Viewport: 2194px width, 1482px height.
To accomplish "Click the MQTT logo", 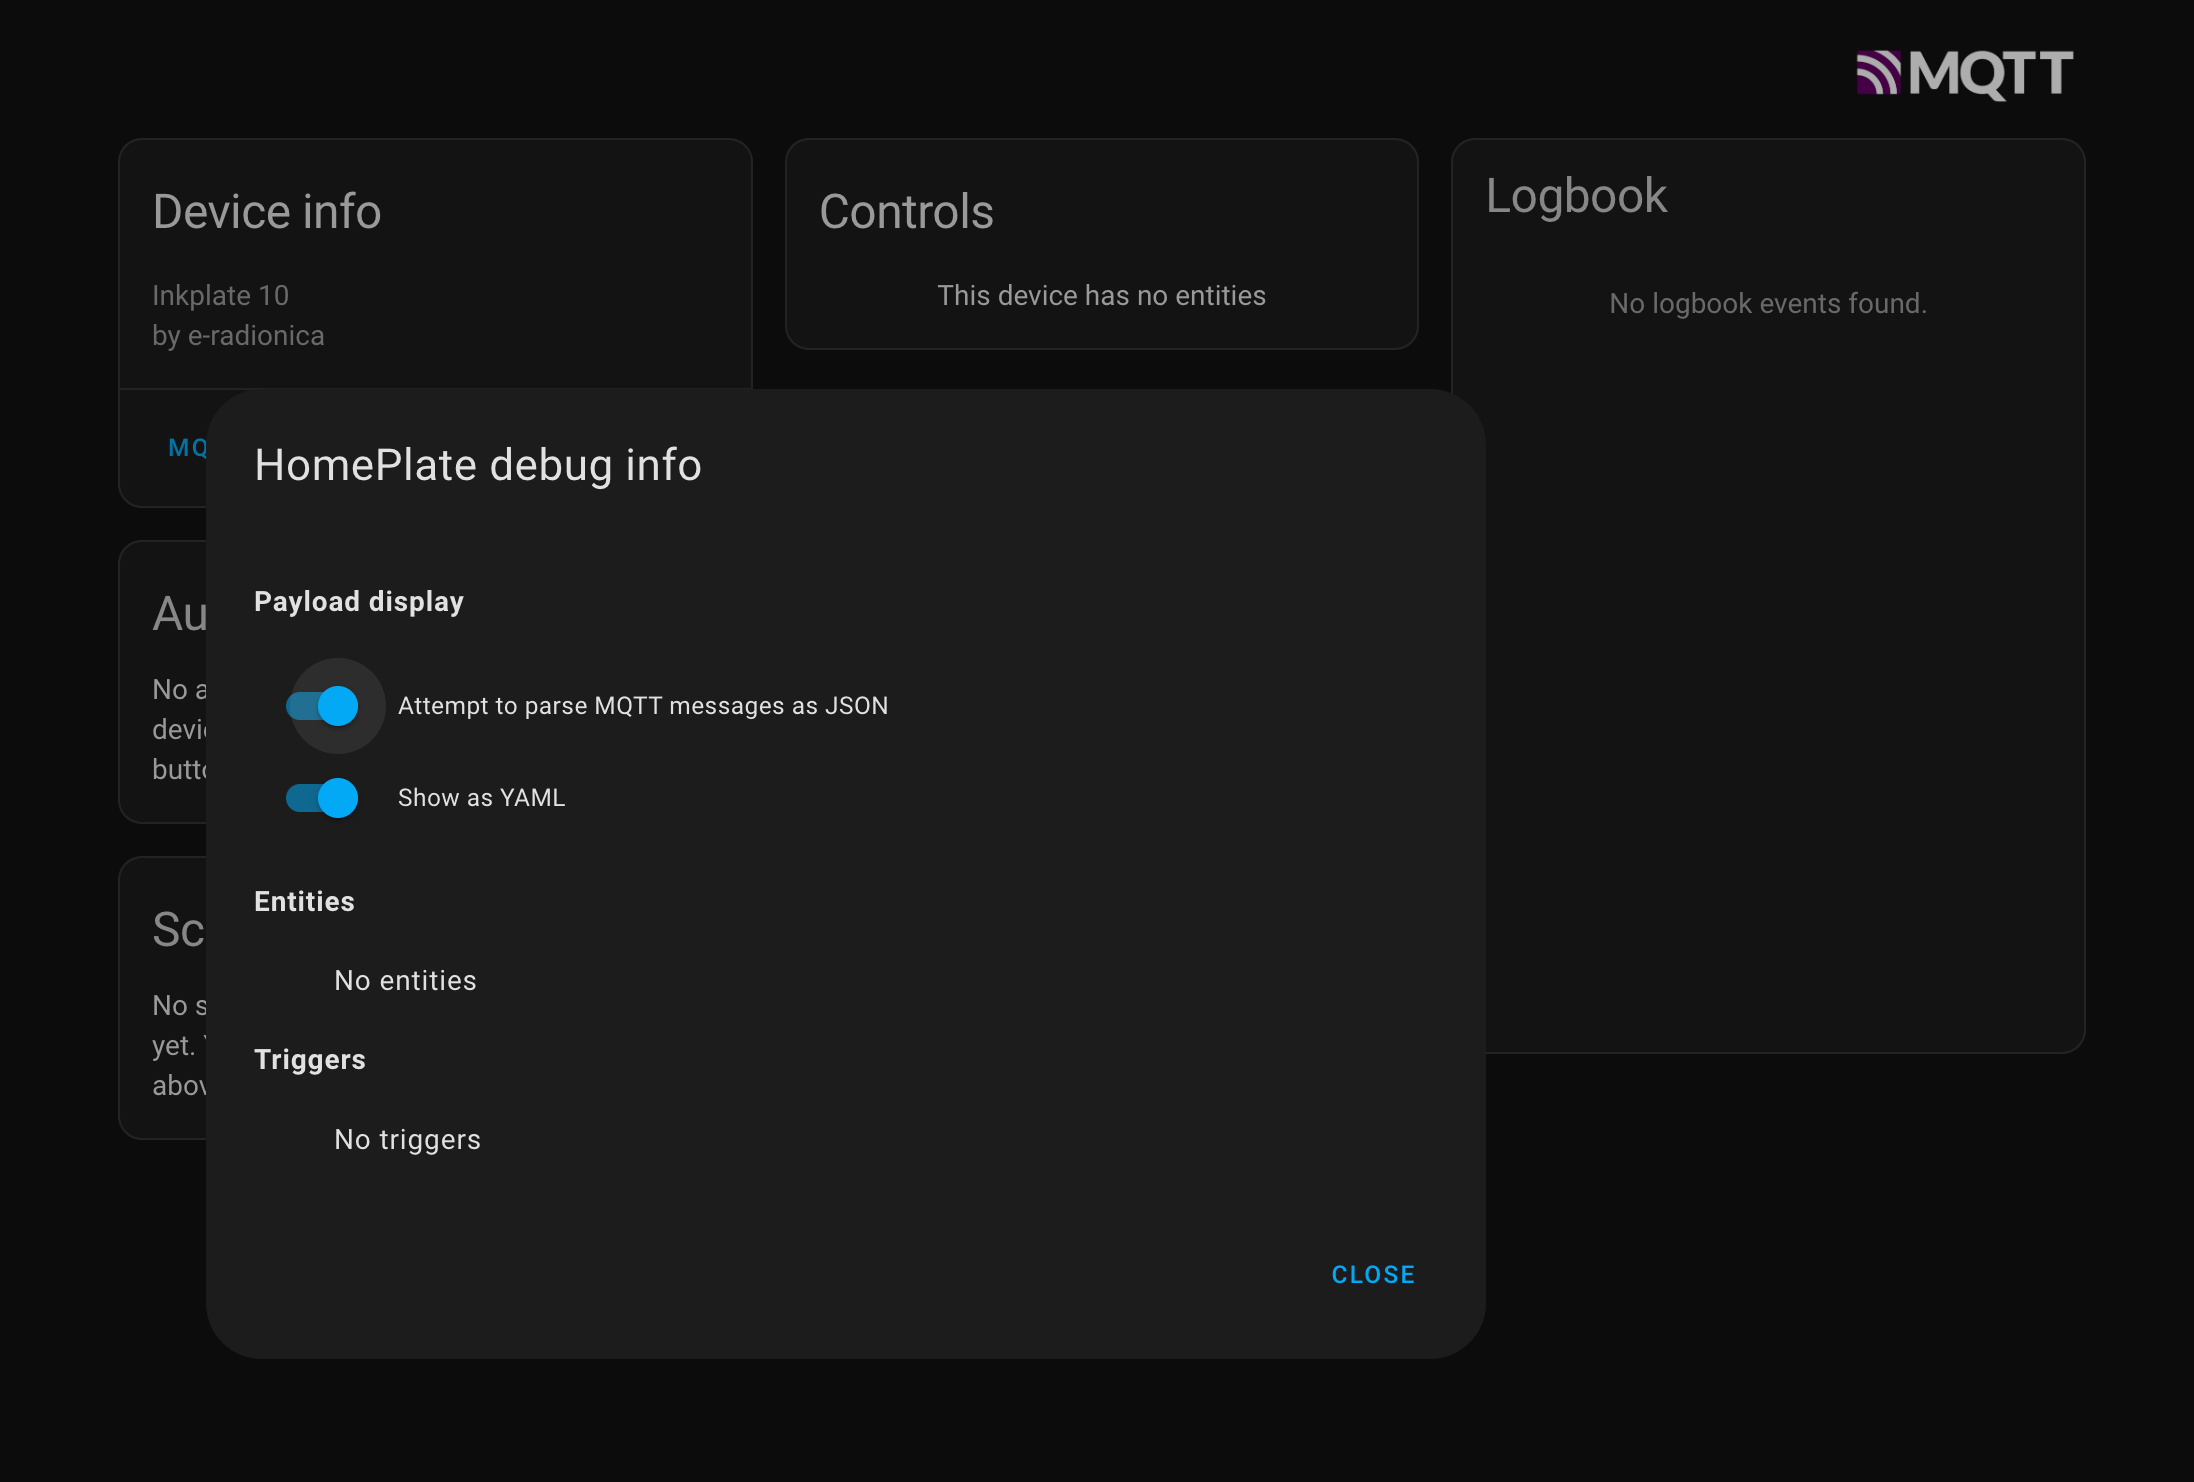I will pyautogui.click(x=1964, y=74).
